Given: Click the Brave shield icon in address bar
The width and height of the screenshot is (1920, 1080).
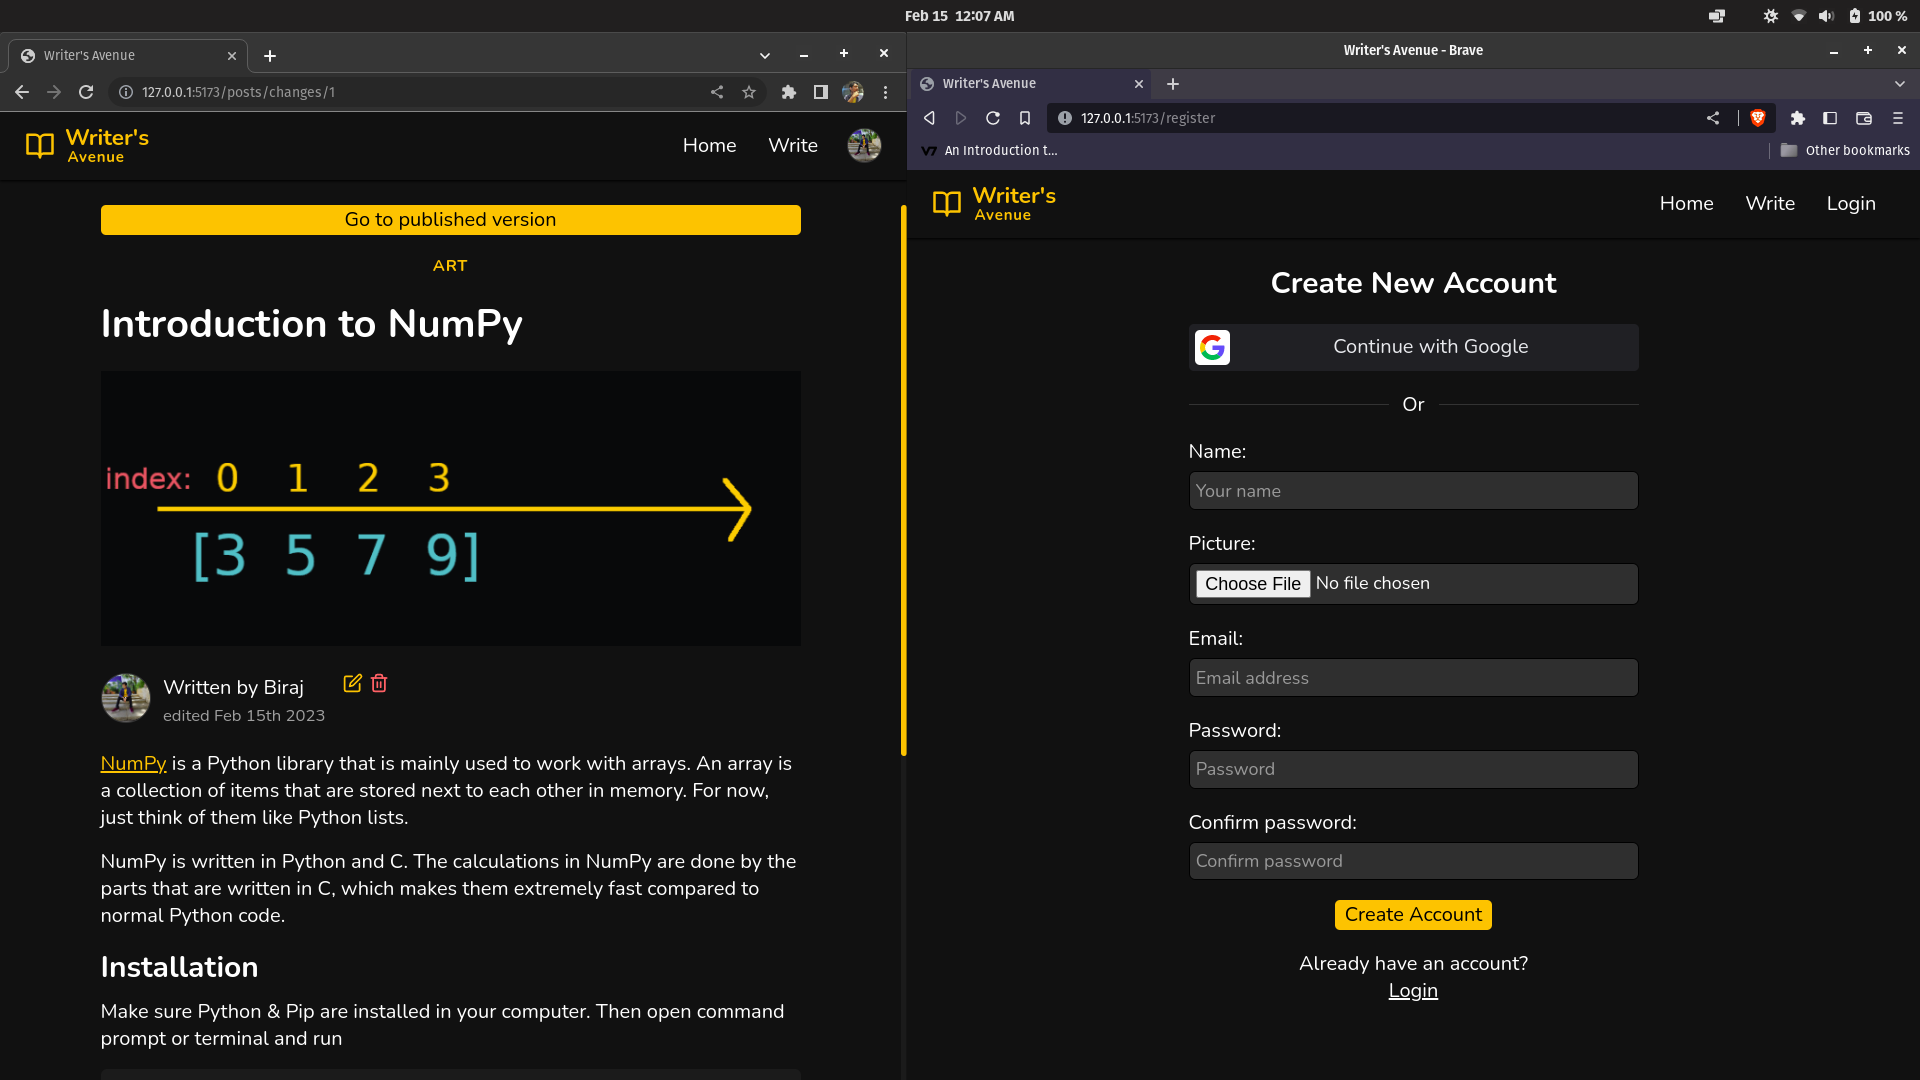Looking at the screenshot, I should point(1758,117).
